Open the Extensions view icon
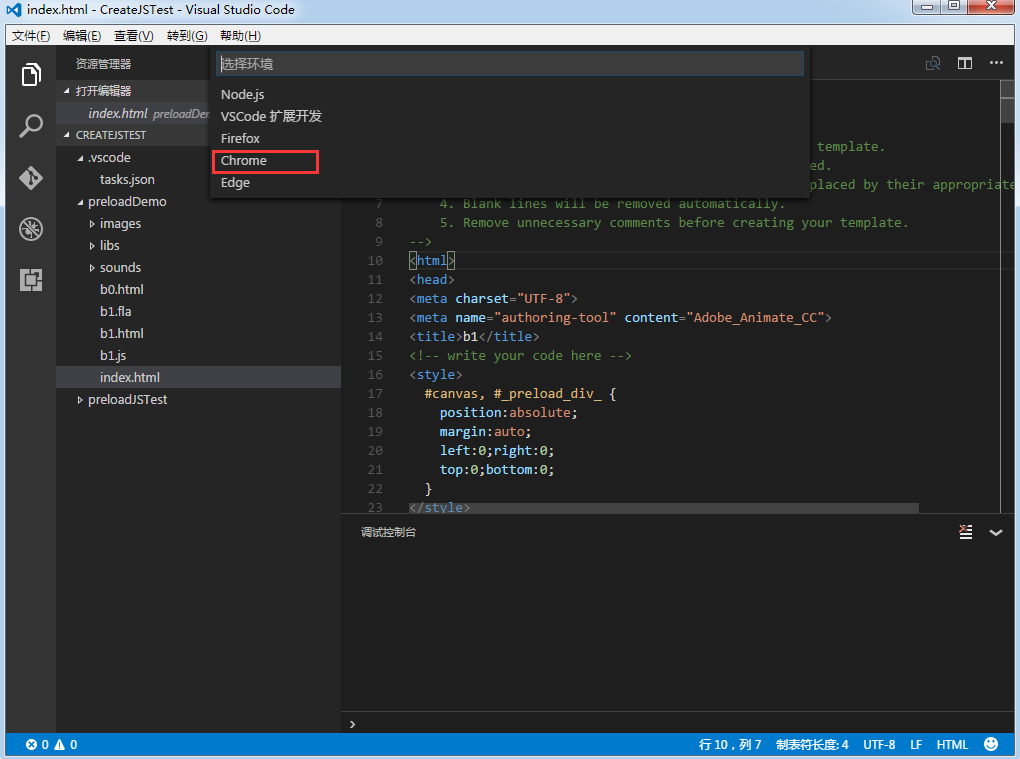This screenshot has width=1020, height=759. [x=31, y=280]
